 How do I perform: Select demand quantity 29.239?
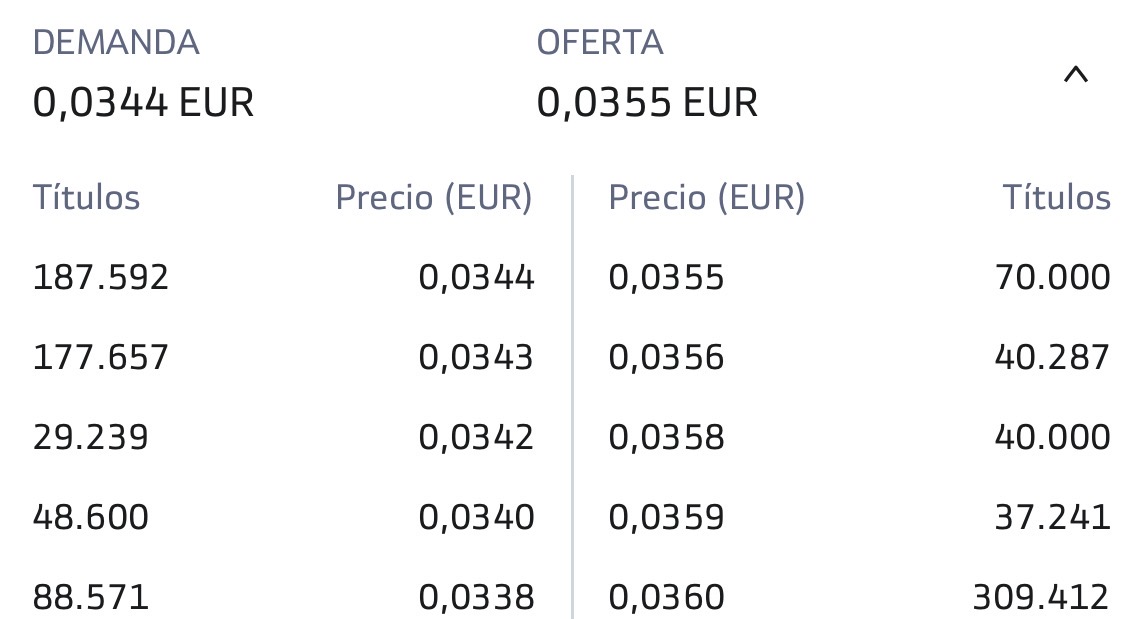pos(91,437)
